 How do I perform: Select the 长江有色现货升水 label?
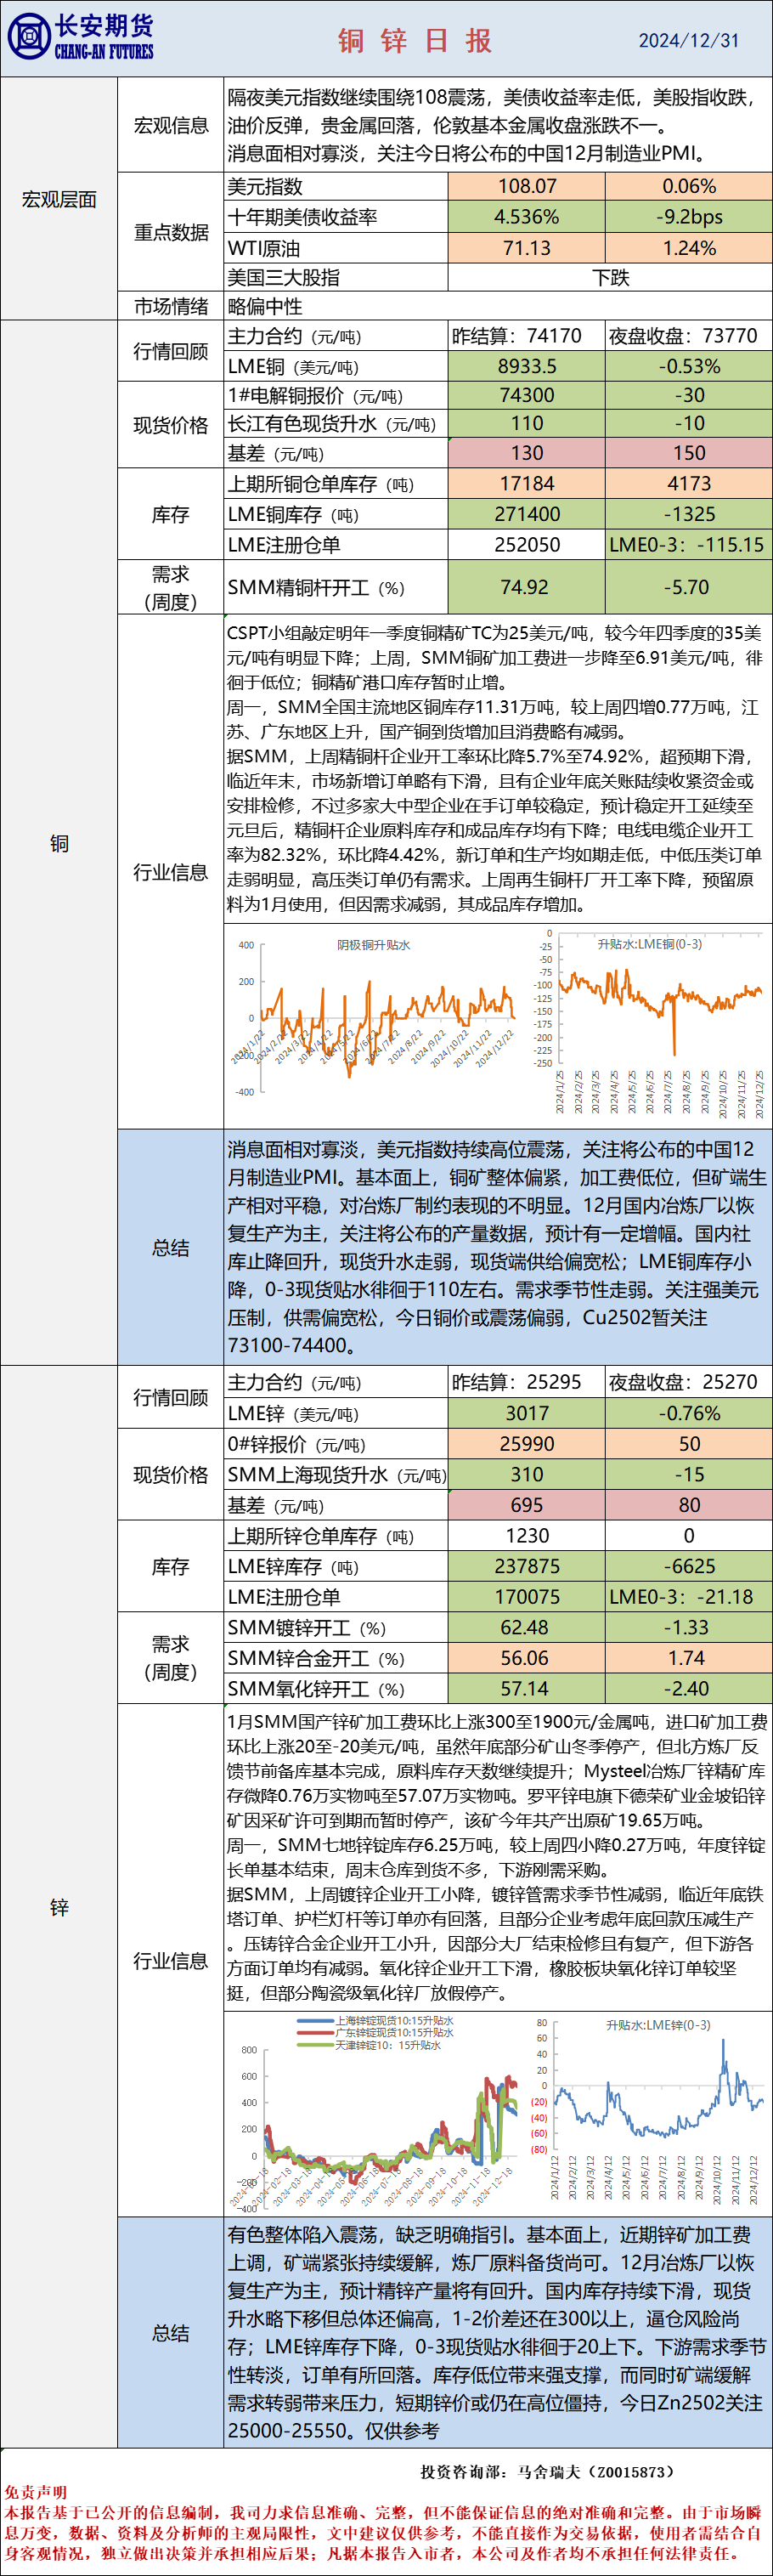tap(332, 424)
